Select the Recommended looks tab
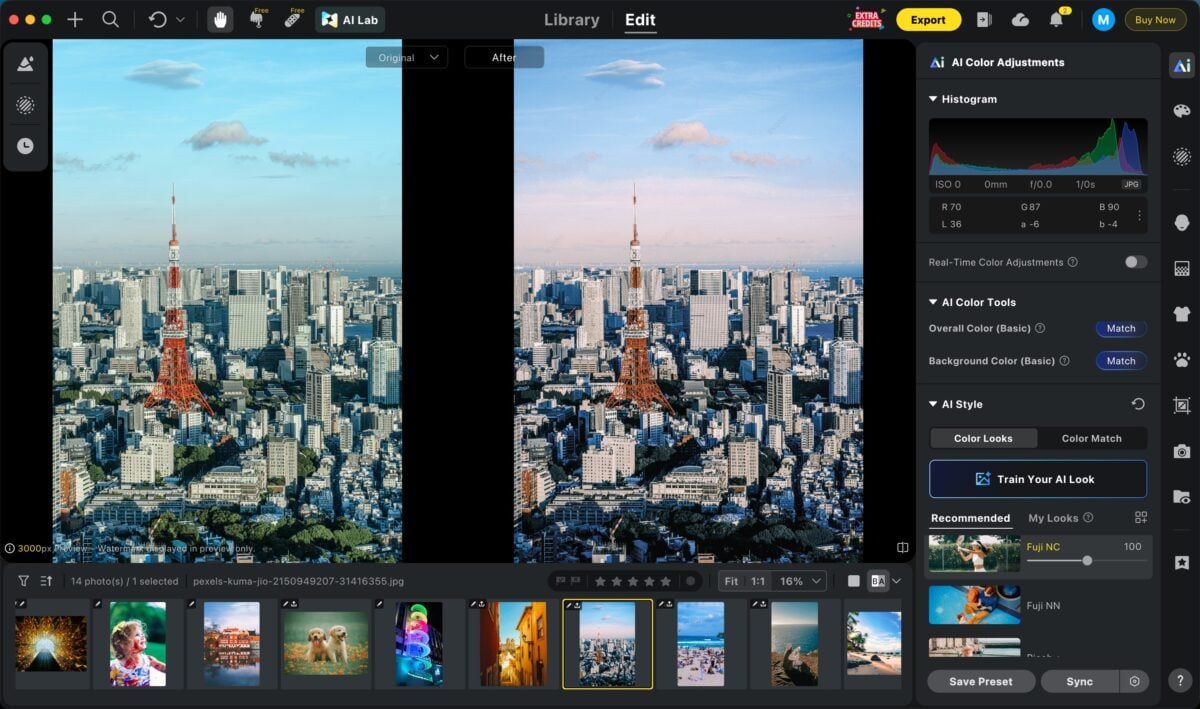The image size is (1200, 709). click(x=970, y=518)
